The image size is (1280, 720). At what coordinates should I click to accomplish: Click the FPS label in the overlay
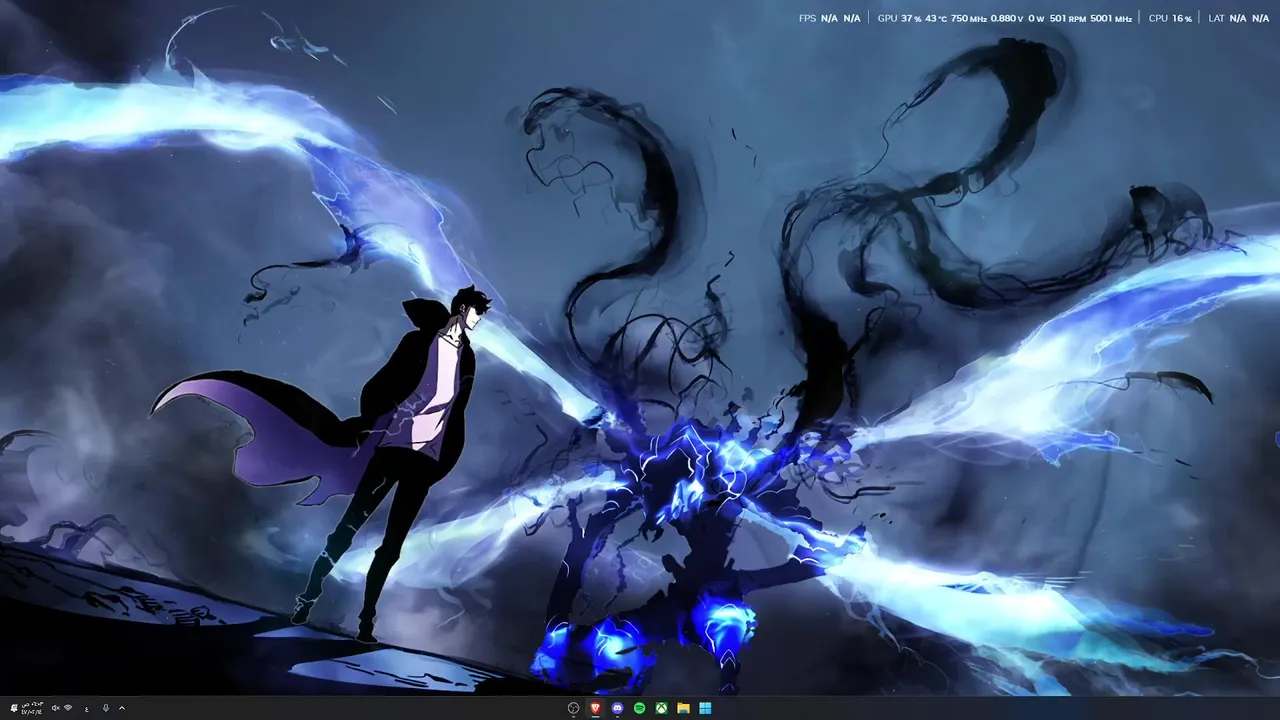[x=807, y=18]
